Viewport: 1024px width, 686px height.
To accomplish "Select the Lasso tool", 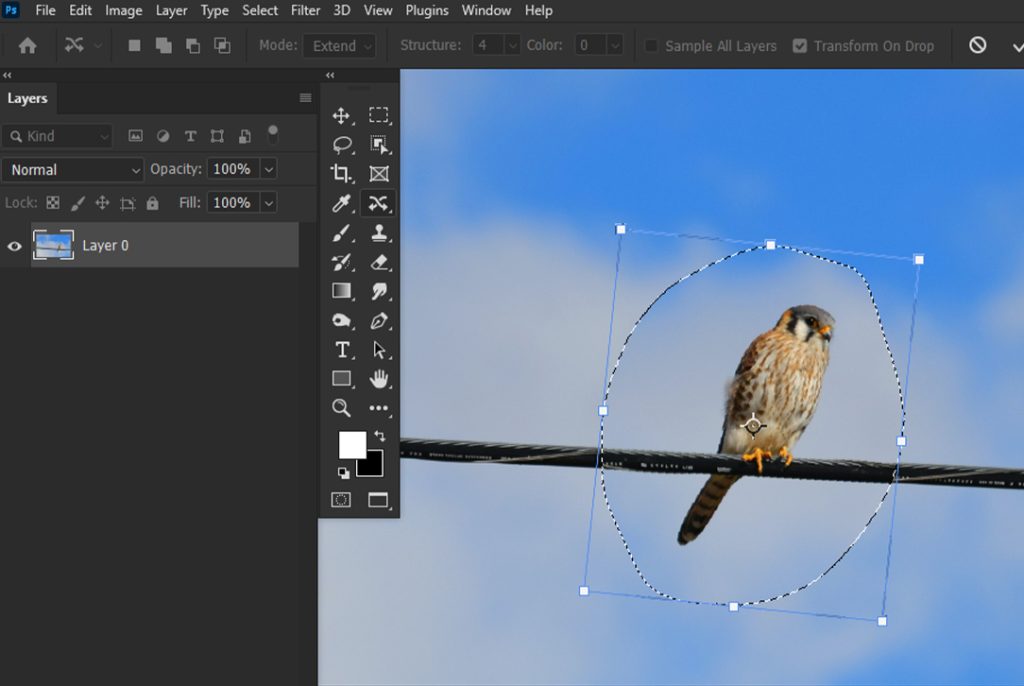I will coord(342,144).
